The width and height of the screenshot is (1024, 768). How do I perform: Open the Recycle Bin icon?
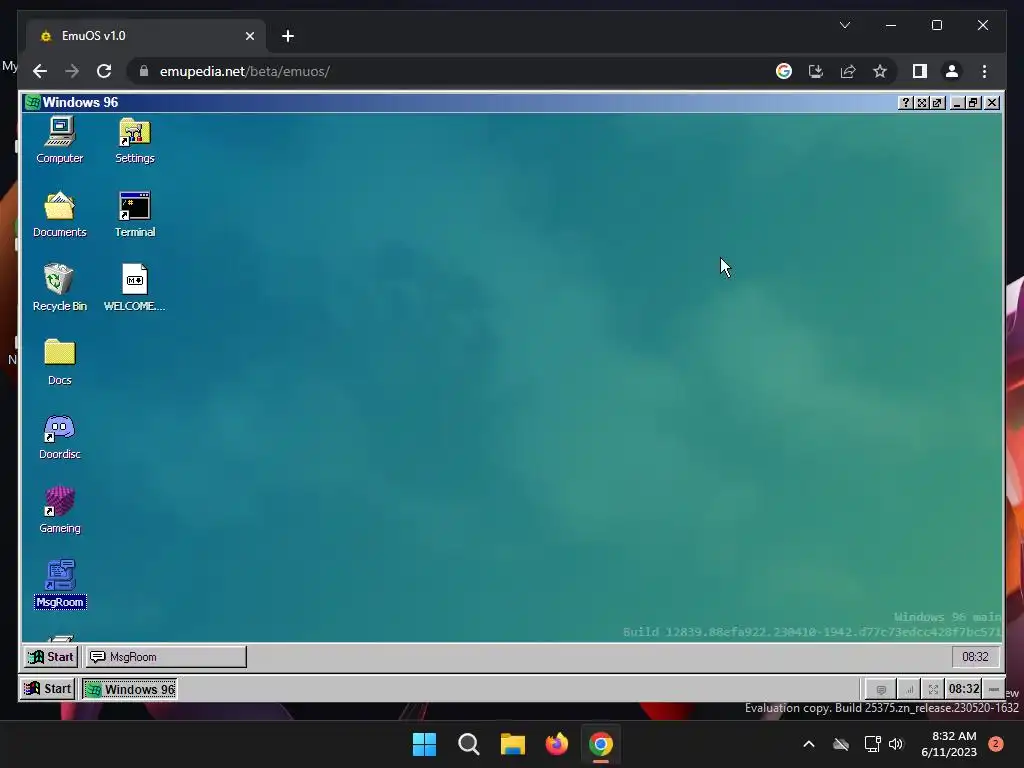point(59,288)
